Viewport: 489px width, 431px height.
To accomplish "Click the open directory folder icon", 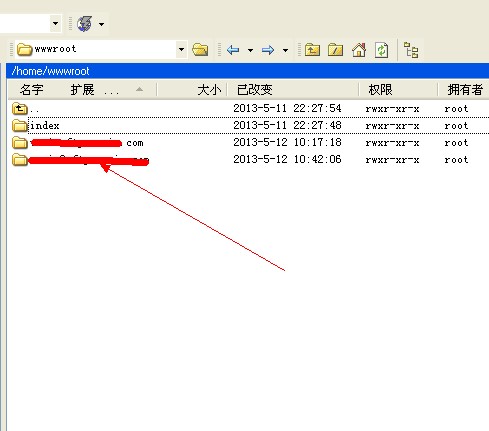I will [x=200, y=50].
